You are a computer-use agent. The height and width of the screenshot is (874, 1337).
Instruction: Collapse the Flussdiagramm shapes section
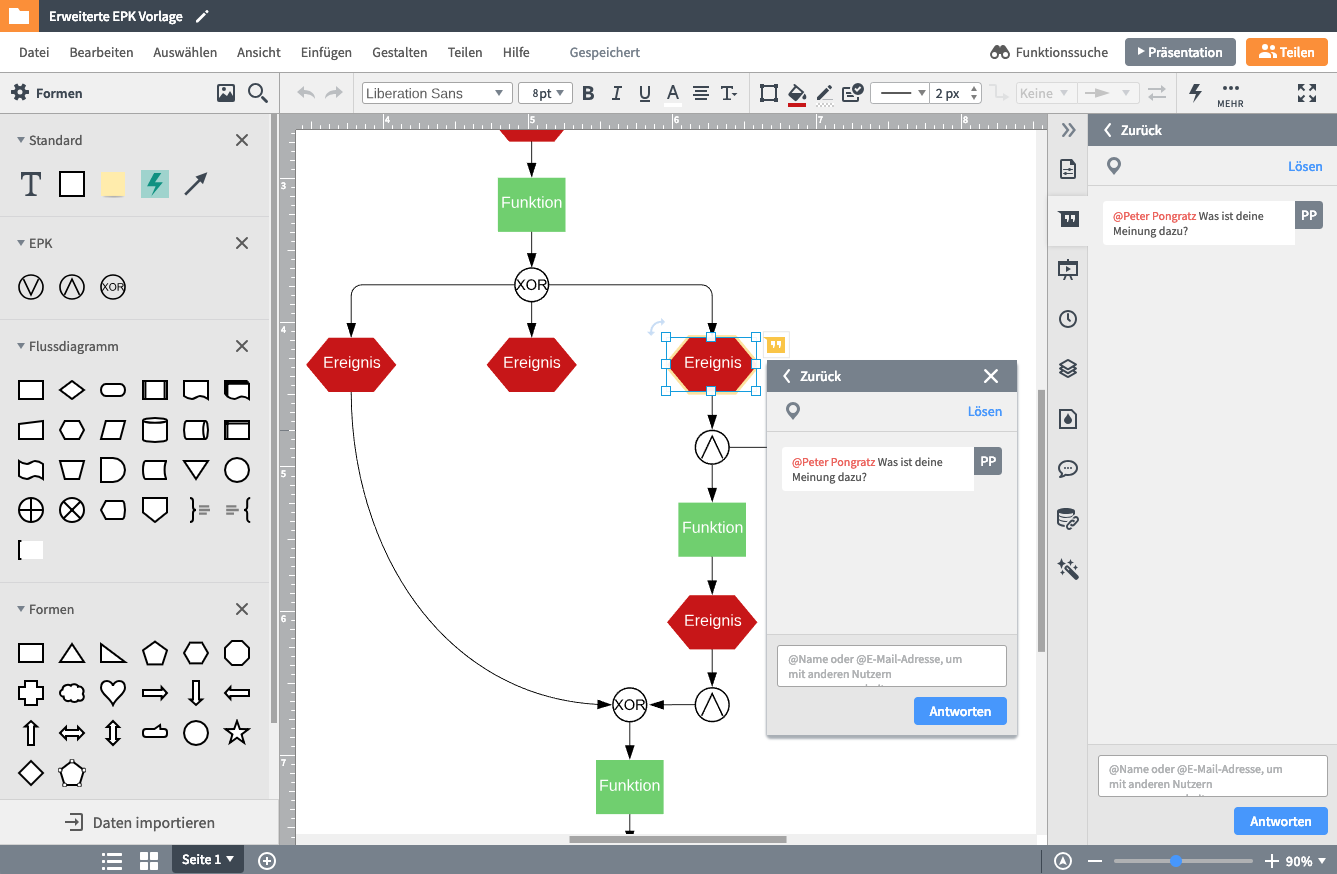click(21, 346)
